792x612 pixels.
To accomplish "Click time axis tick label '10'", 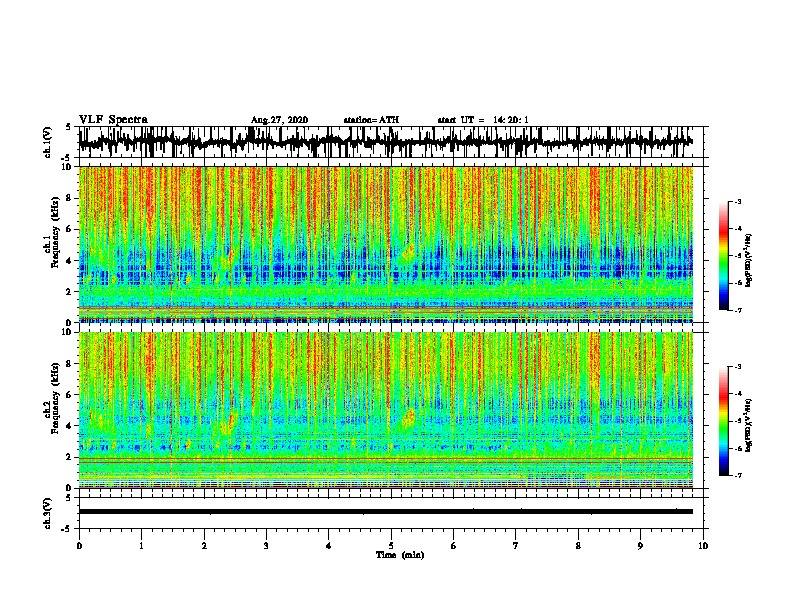I will click(x=703, y=546).
